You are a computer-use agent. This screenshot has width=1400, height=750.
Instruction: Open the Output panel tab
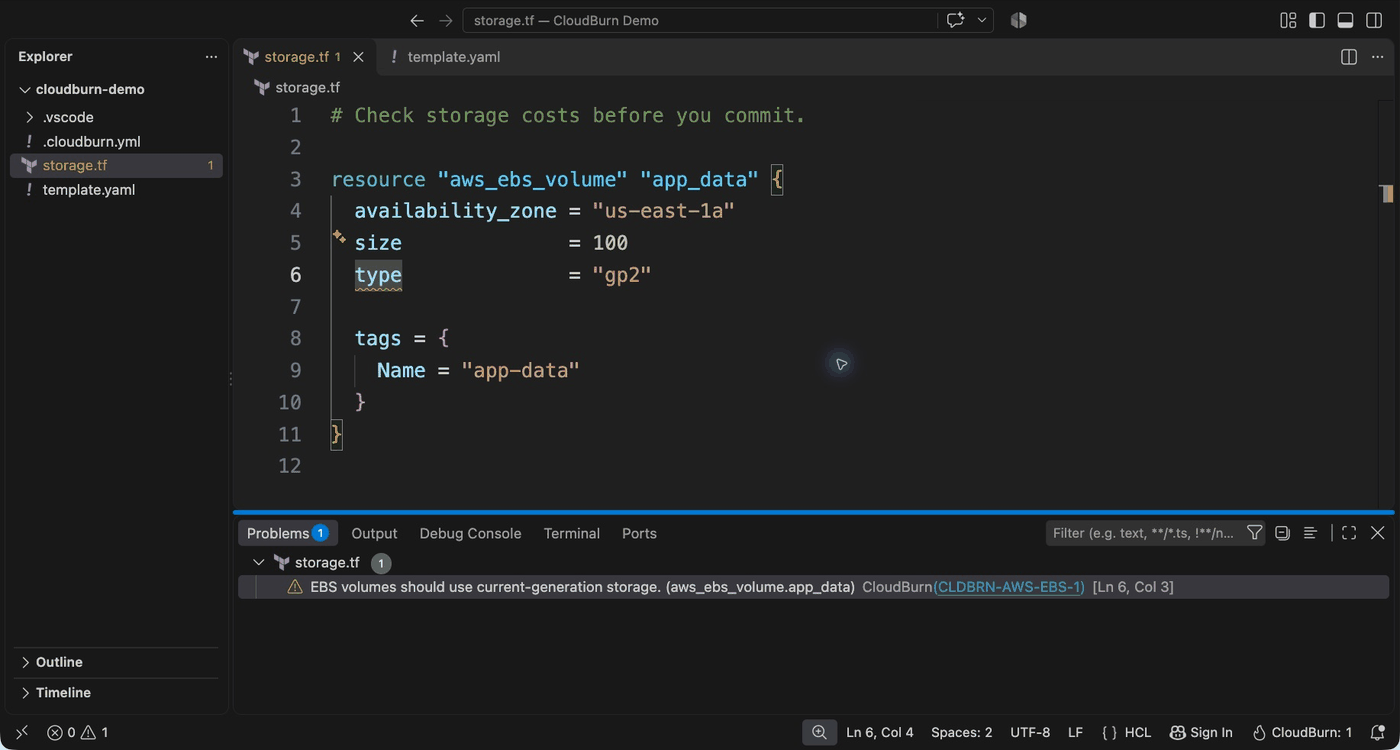[374, 533]
